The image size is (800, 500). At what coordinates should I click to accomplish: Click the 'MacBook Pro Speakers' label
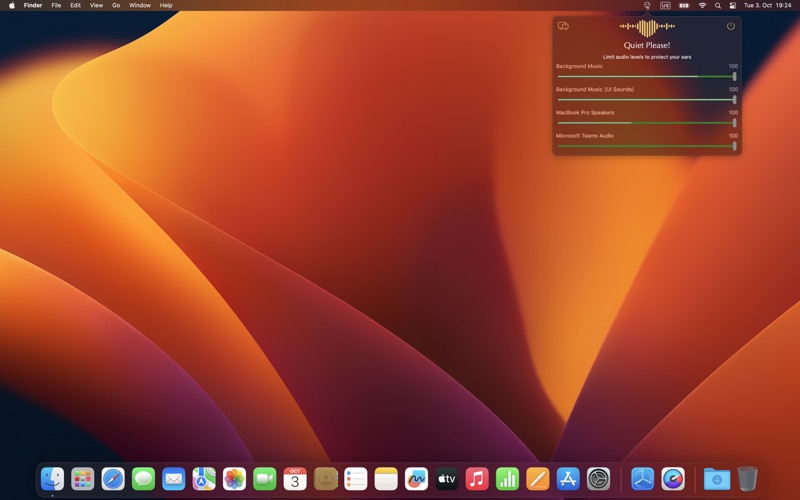(x=585, y=112)
